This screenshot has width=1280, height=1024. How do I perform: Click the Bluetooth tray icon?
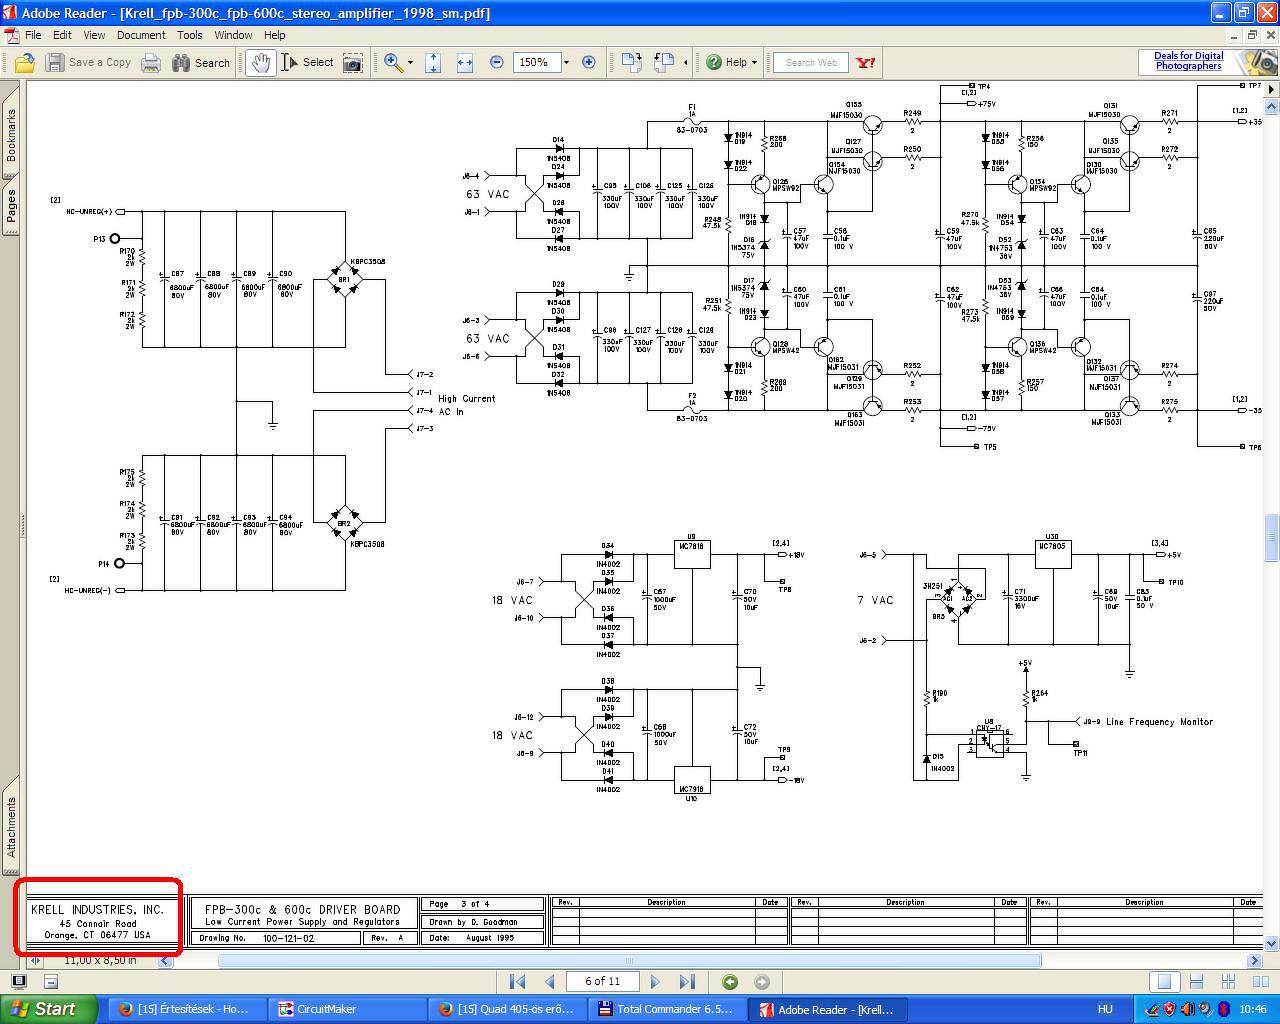pyautogui.click(x=1223, y=1009)
